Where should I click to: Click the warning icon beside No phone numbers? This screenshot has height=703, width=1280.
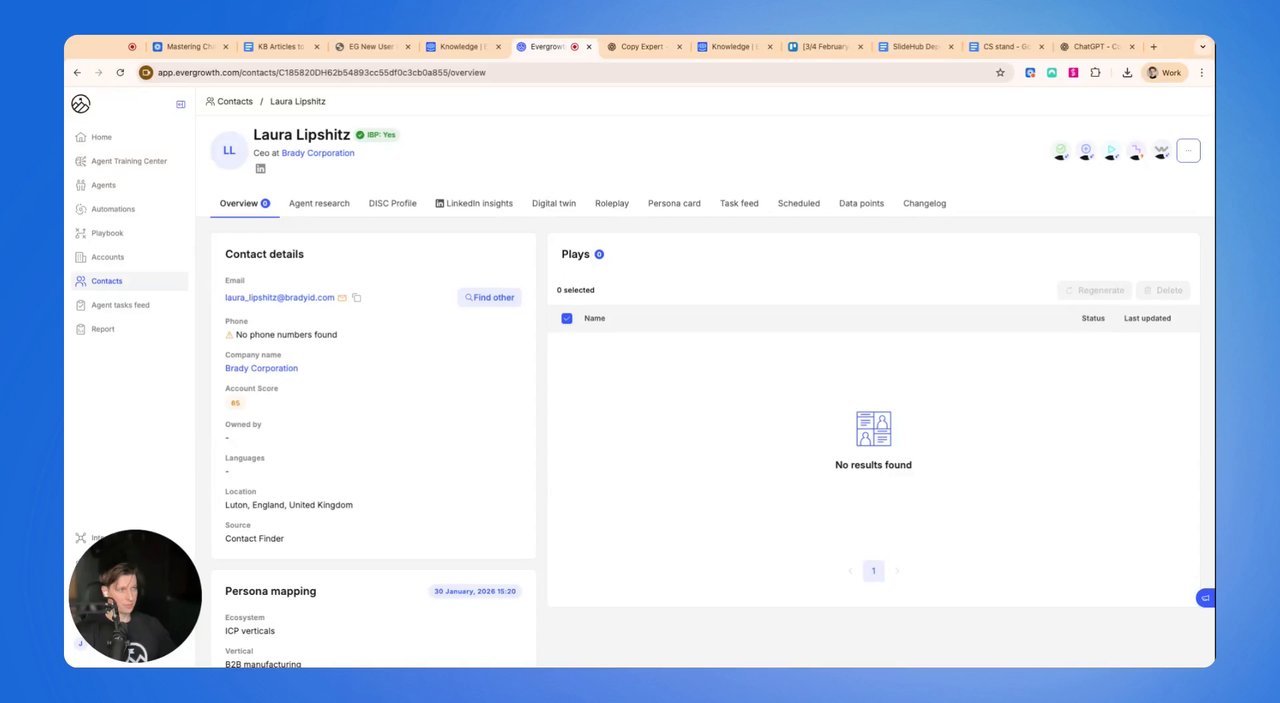(x=229, y=335)
